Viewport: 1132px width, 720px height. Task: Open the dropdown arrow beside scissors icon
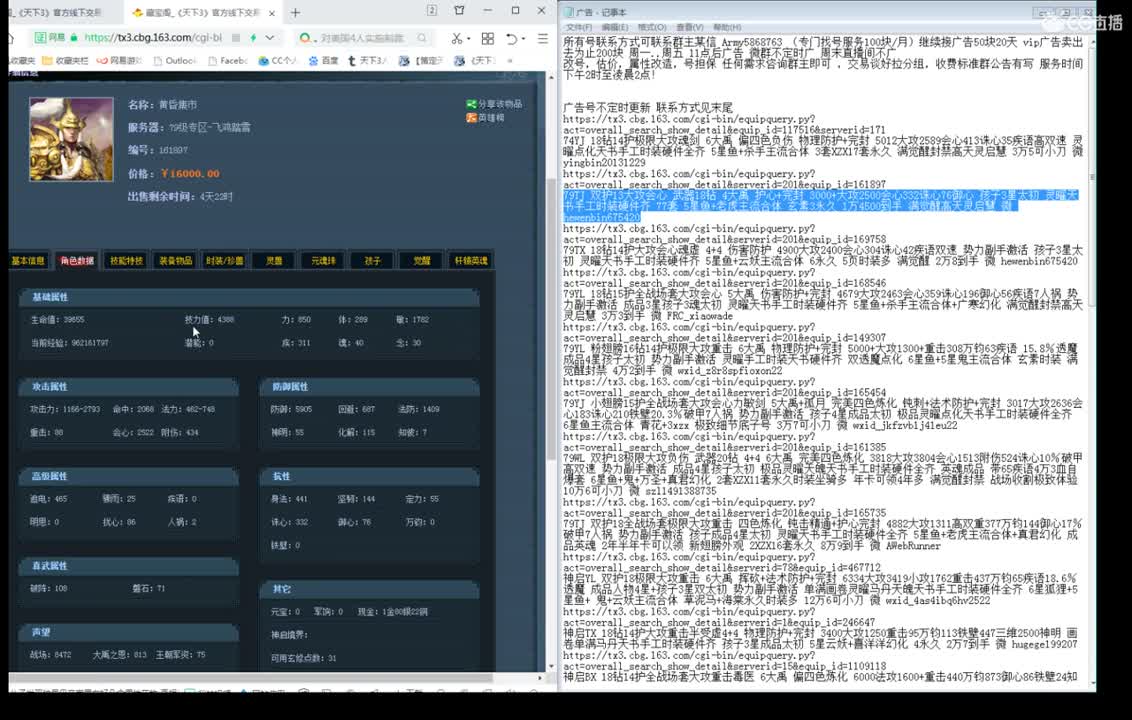(x=469, y=39)
